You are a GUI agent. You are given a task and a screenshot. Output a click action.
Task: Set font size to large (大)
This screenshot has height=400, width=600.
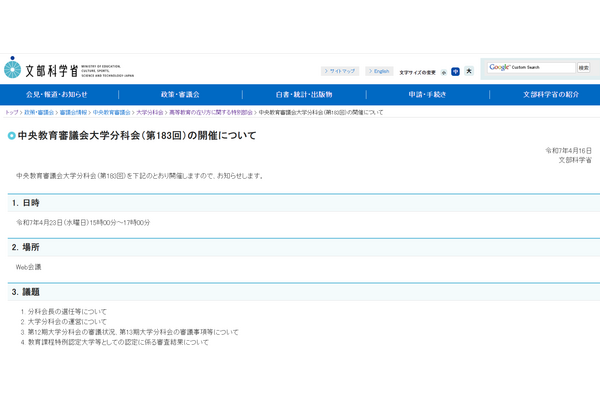click(468, 72)
